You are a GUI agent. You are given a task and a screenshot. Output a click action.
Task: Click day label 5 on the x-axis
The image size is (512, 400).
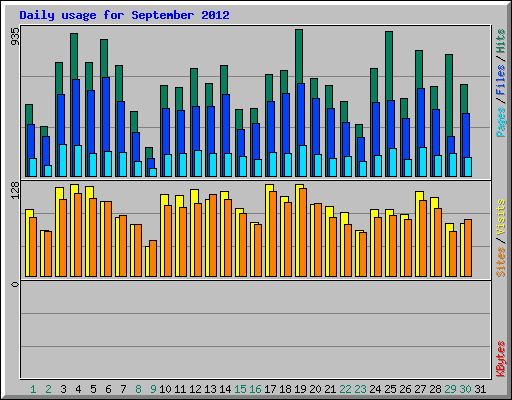[x=93, y=389]
